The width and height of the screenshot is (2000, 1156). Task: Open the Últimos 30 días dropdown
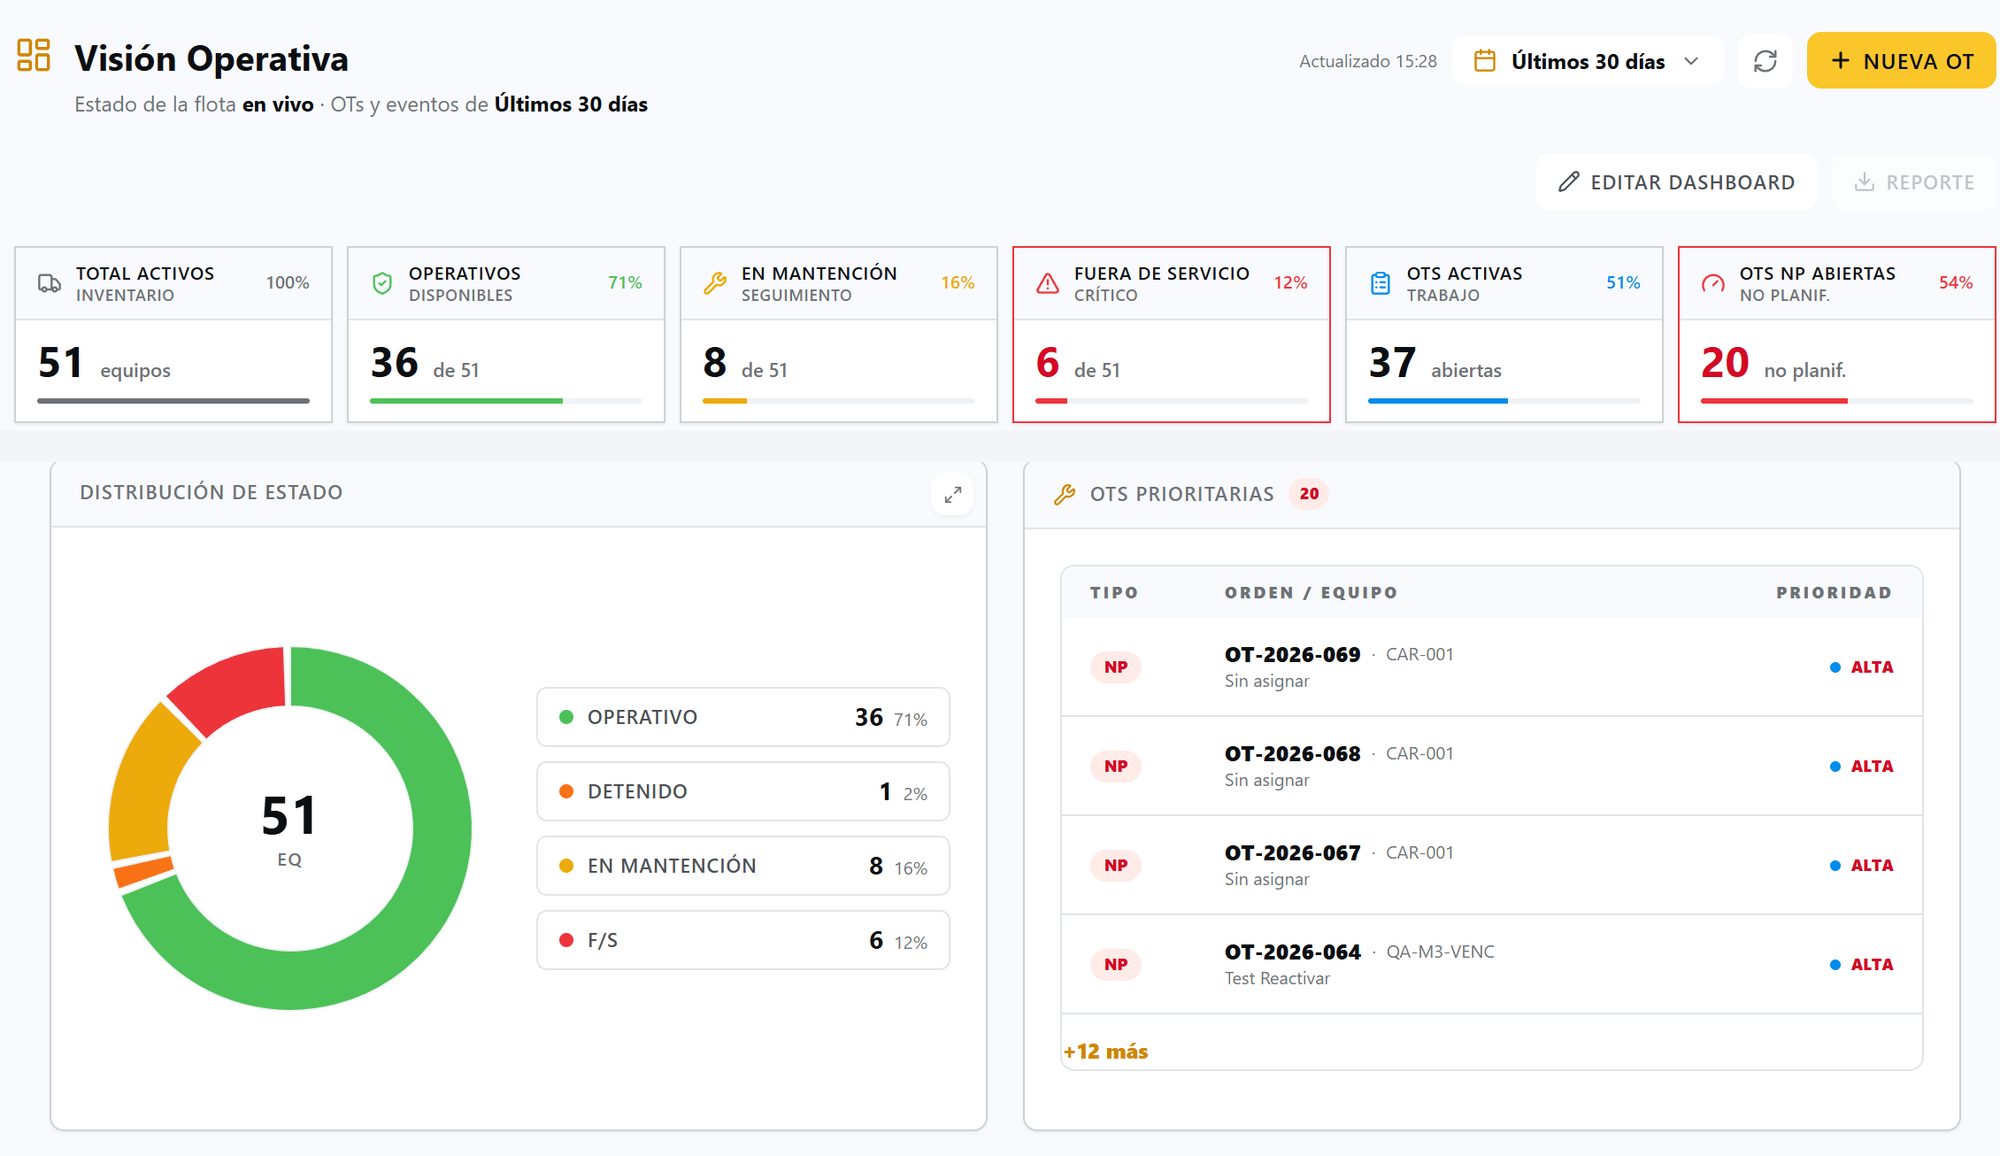pos(1587,61)
